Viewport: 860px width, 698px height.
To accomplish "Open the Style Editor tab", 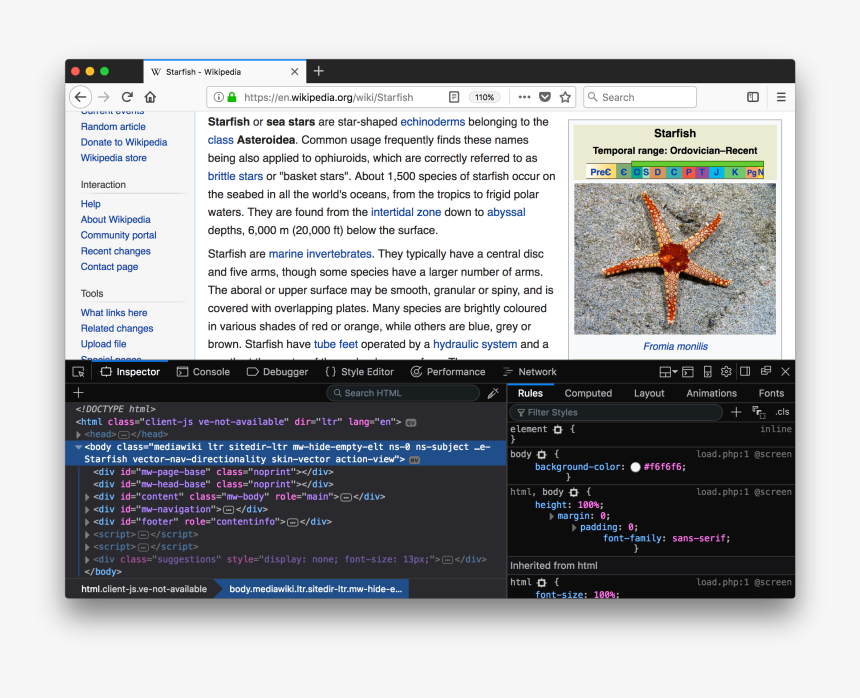I will 359,372.
